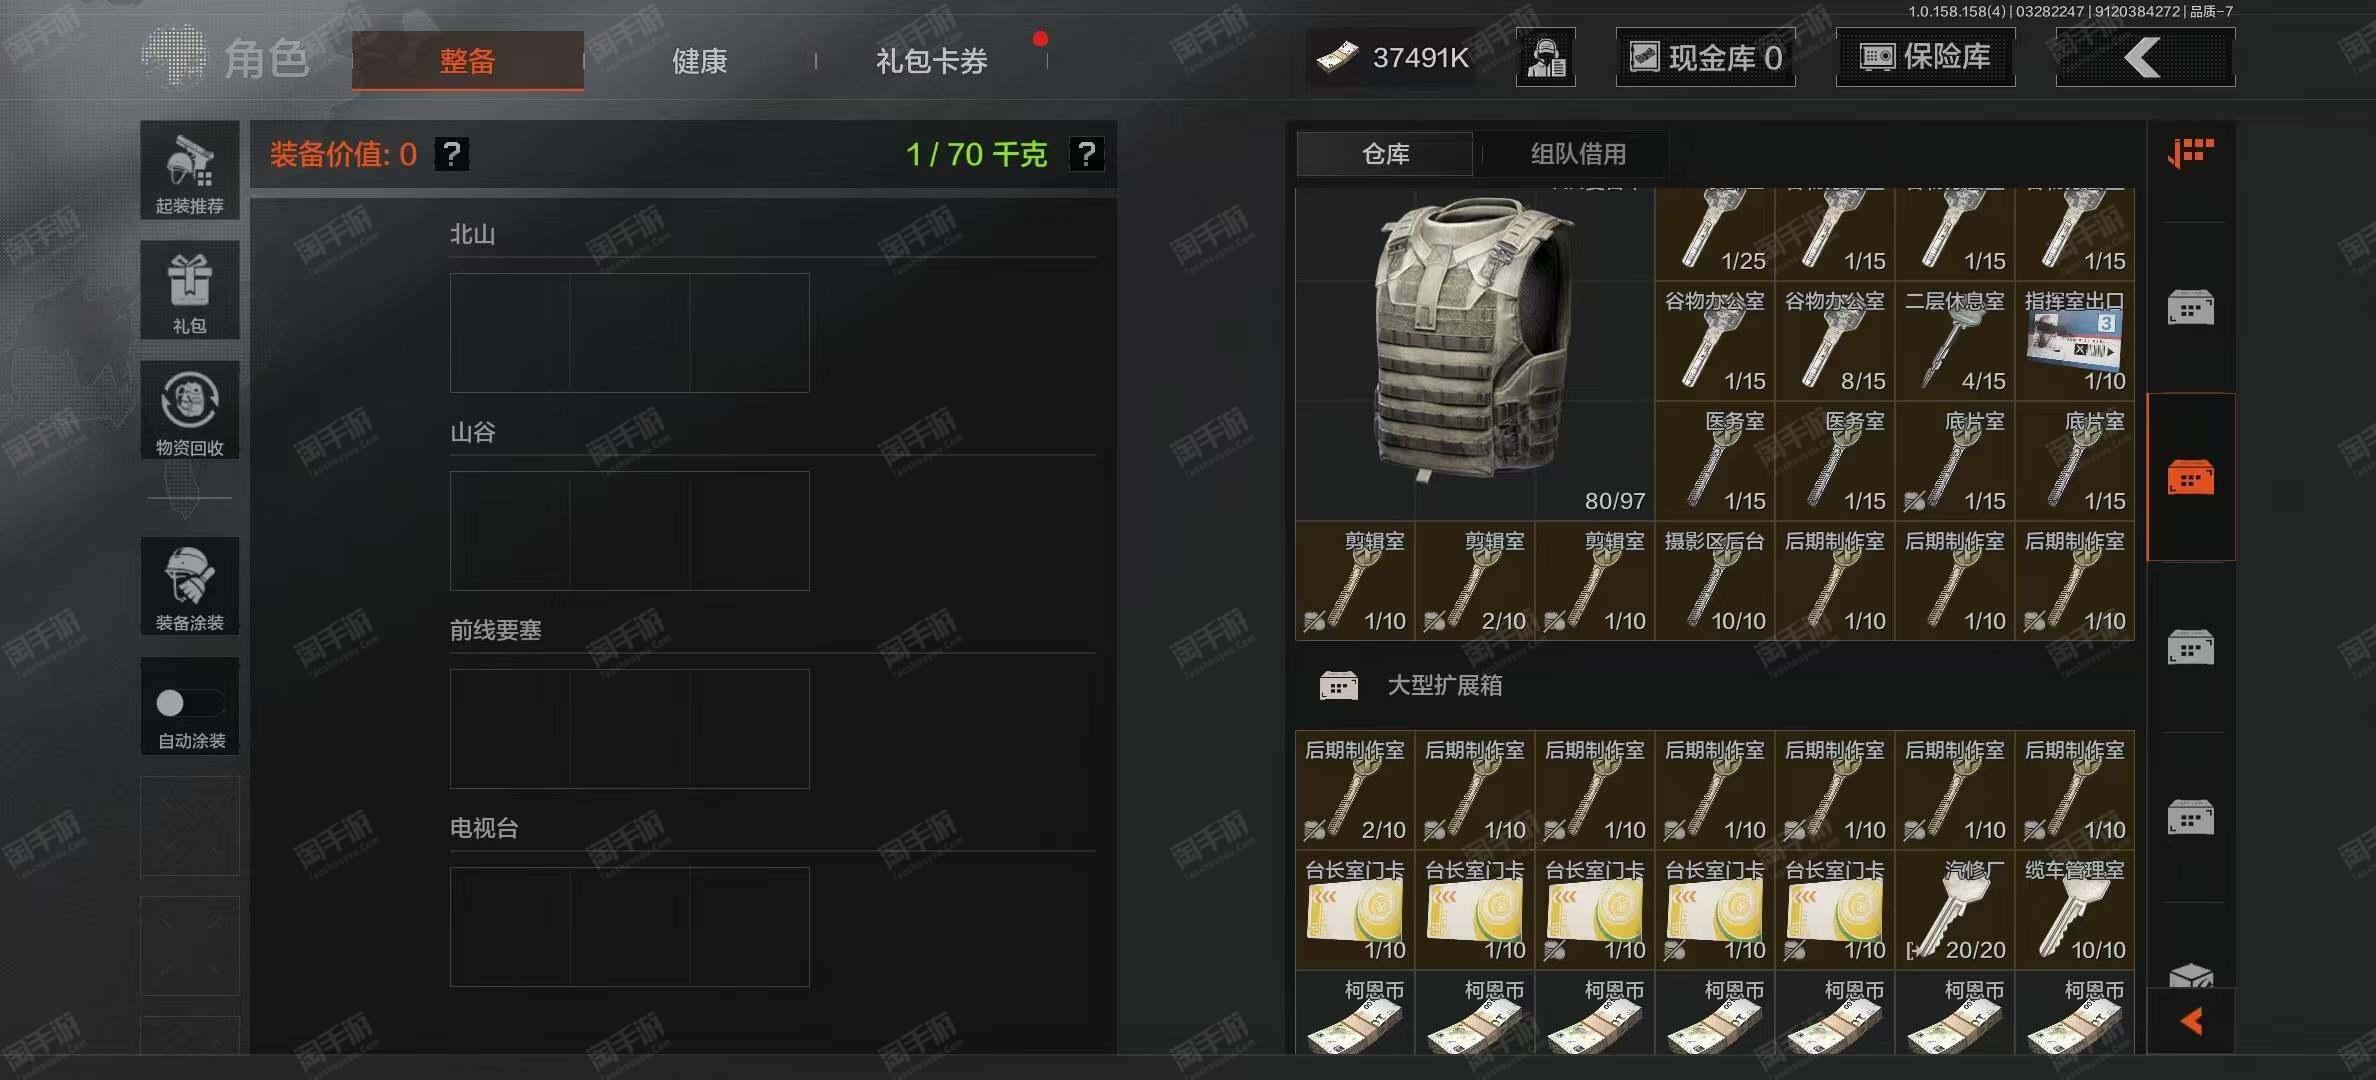2376x1080 pixels.
Task: Click the warehouse sort icon
Action: tap(2190, 153)
